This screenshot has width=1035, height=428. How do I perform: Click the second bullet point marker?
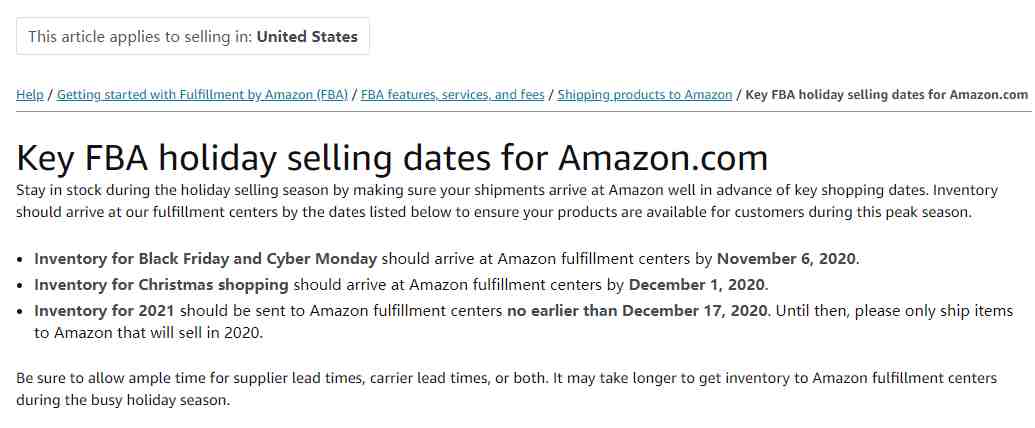coord(22,286)
